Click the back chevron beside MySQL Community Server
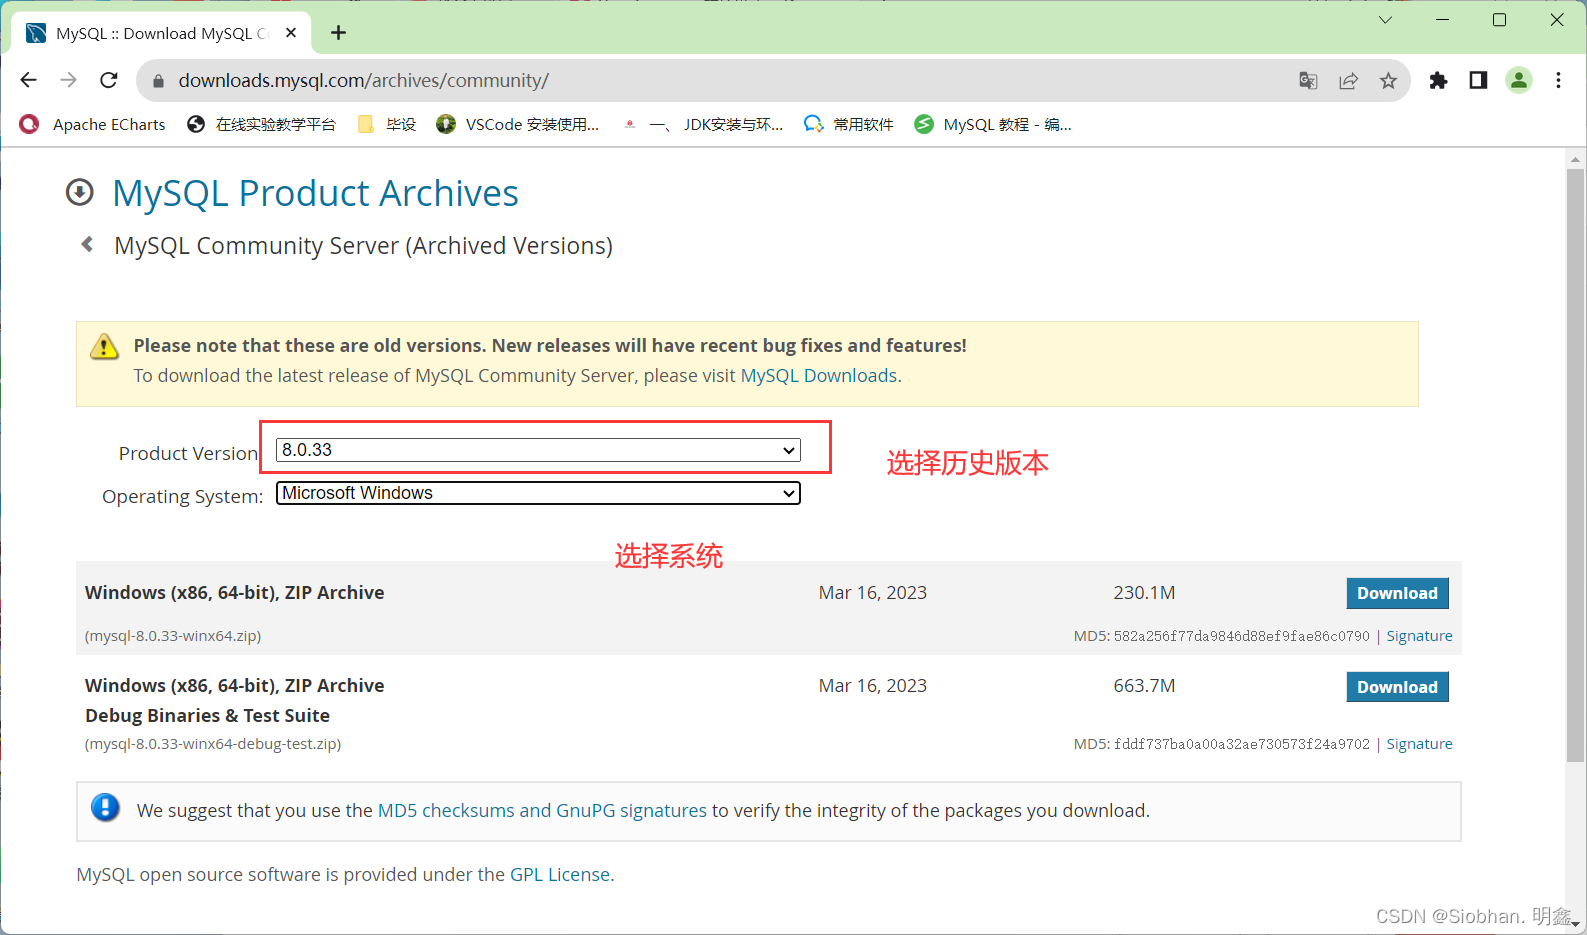The image size is (1587, 935). coord(87,244)
